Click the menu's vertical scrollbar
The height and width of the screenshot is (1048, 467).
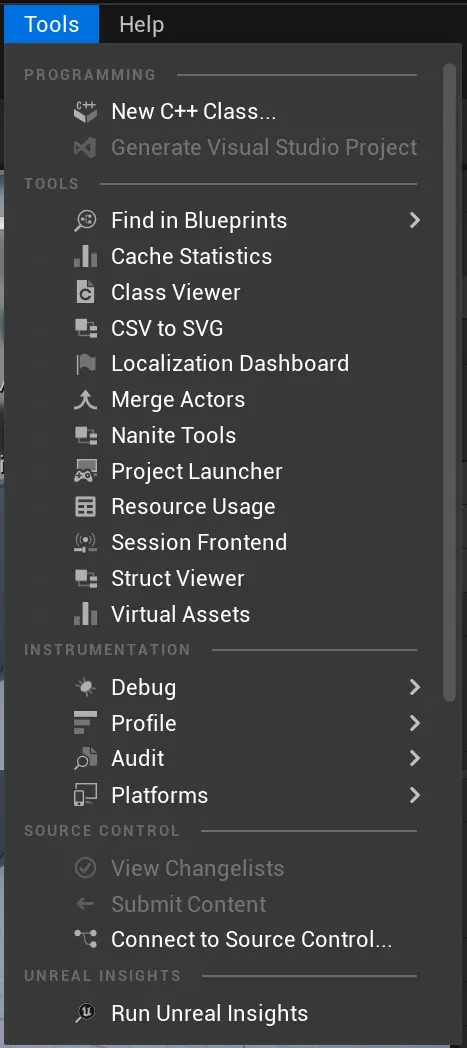point(450,382)
